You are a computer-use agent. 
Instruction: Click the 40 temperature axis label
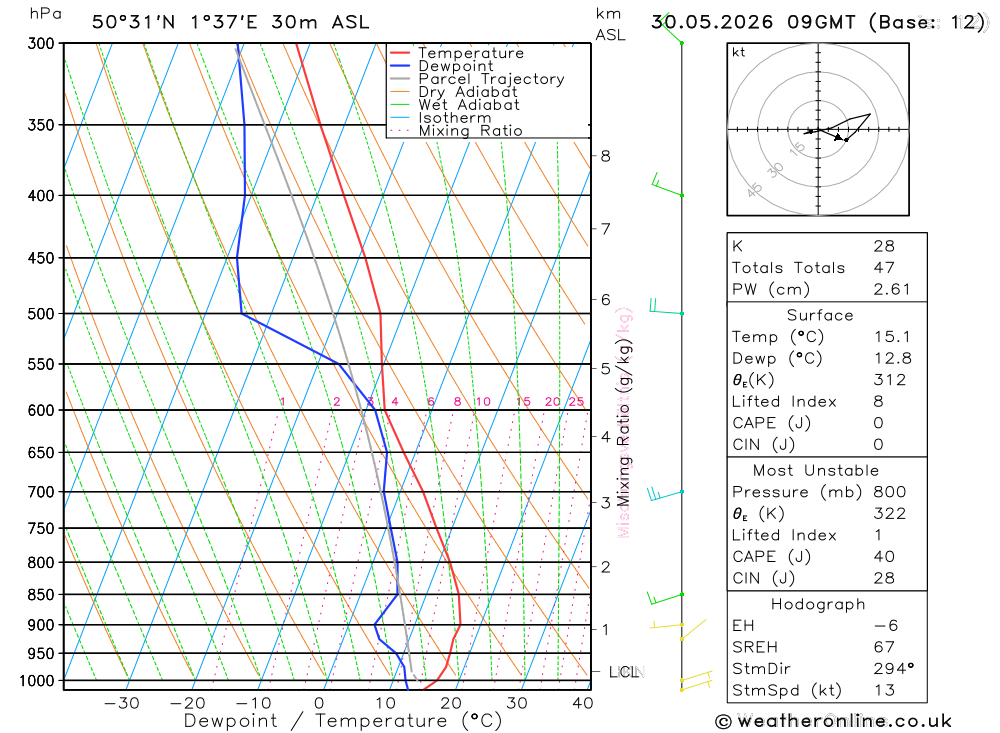tap(583, 703)
